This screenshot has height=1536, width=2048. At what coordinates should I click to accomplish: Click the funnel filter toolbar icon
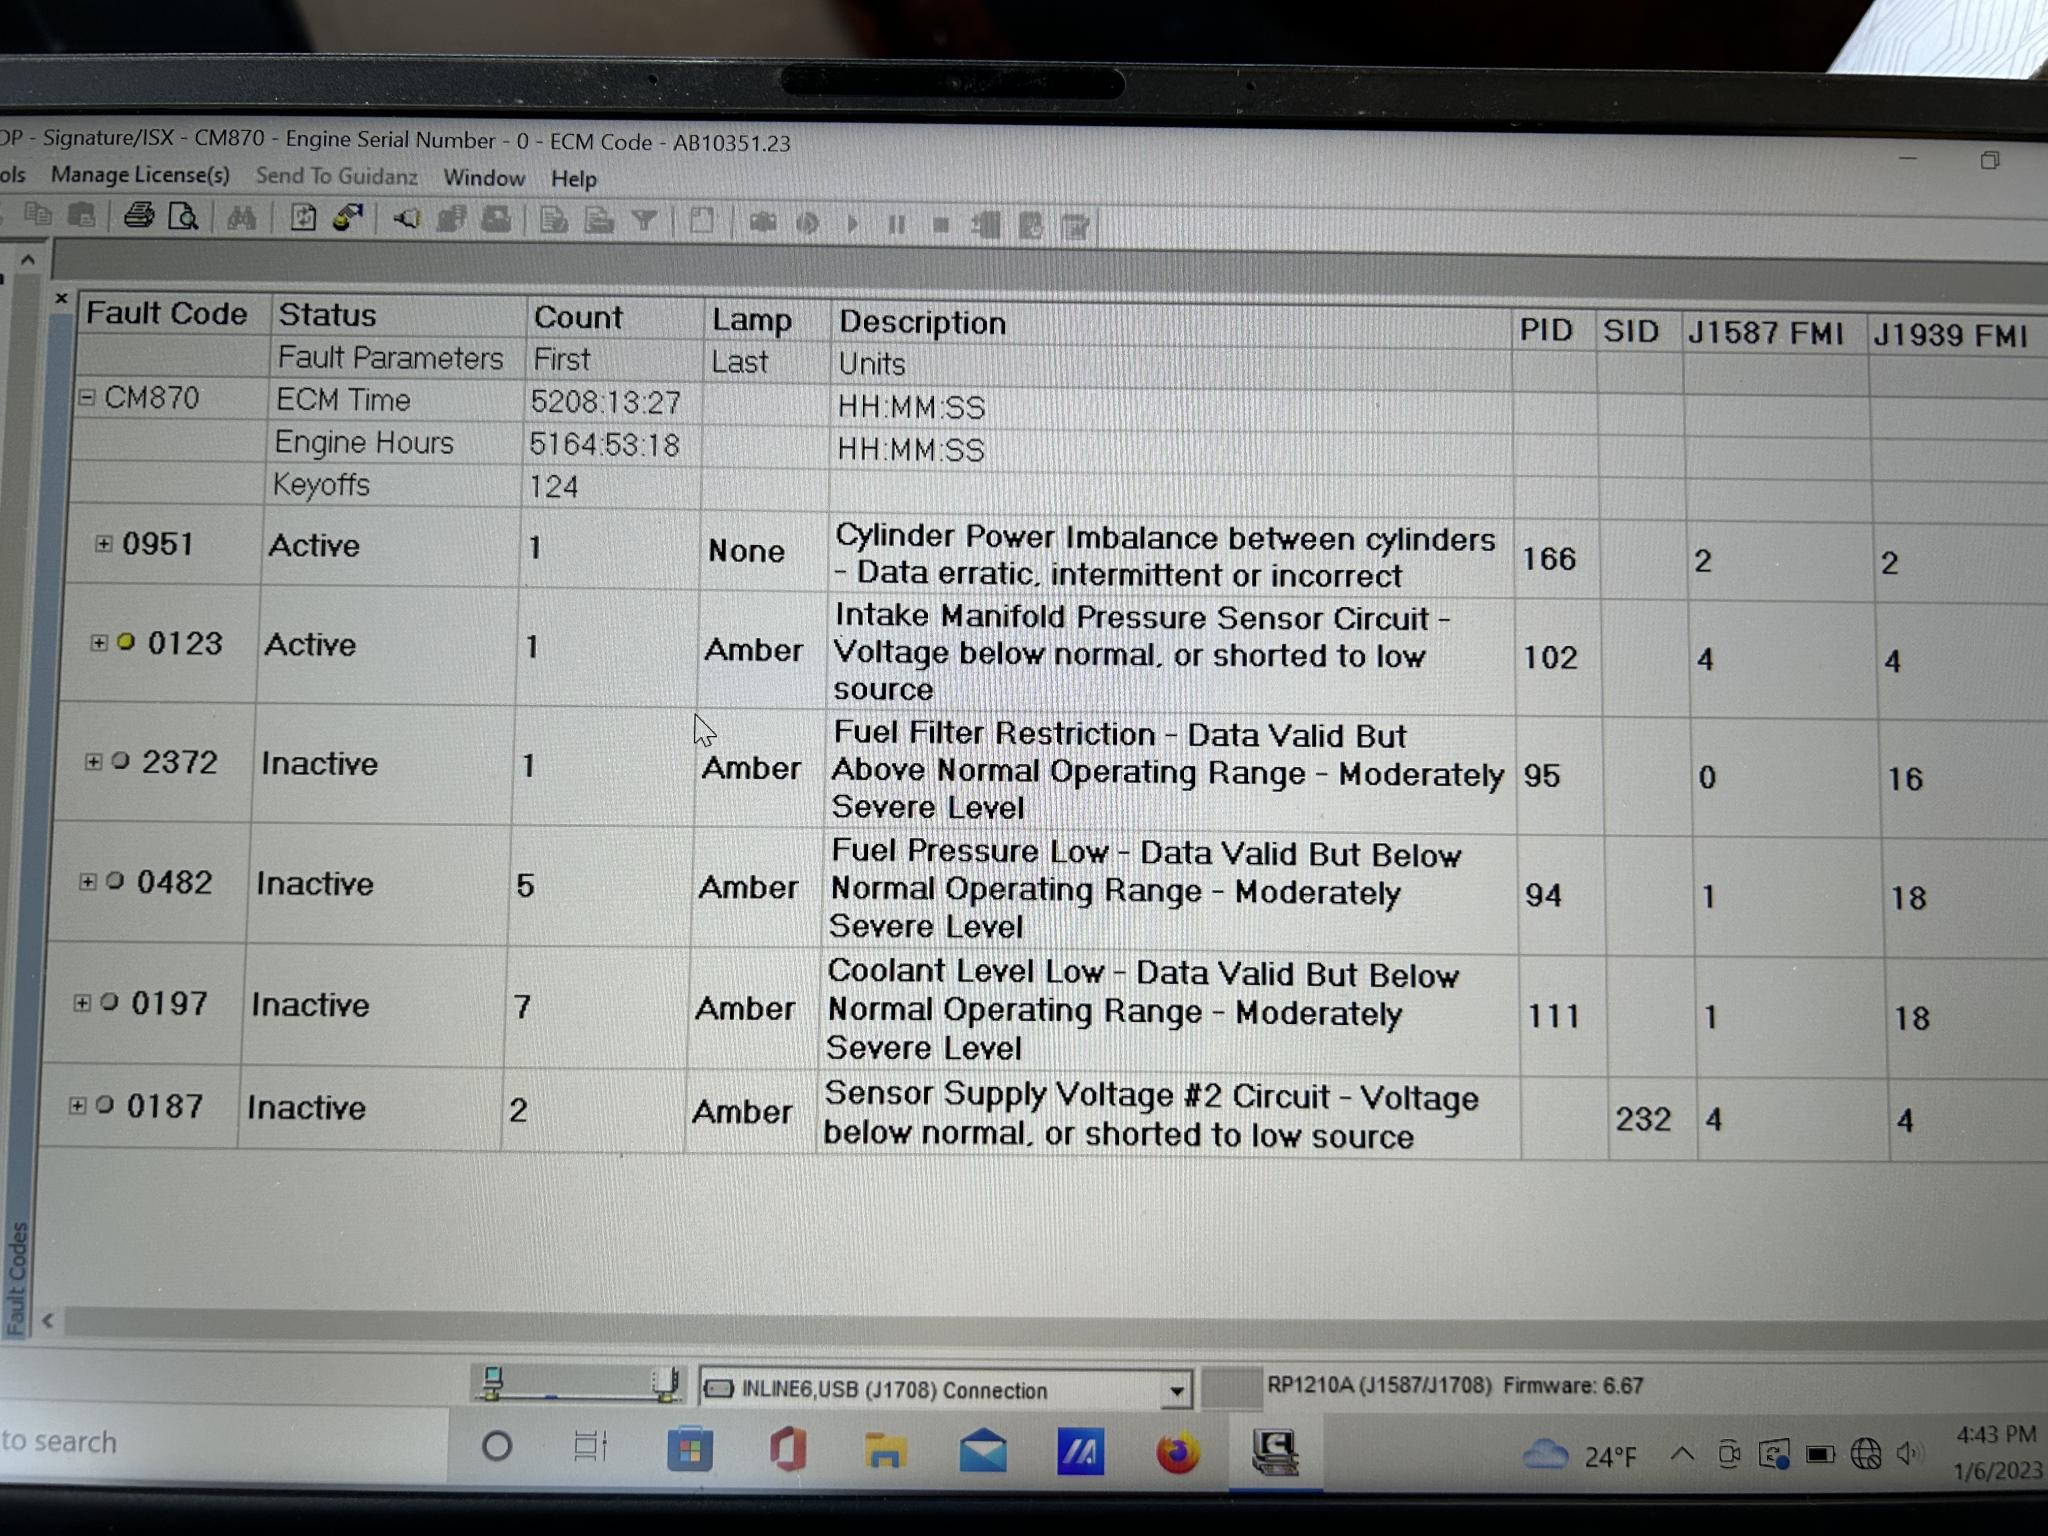(x=644, y=221)
